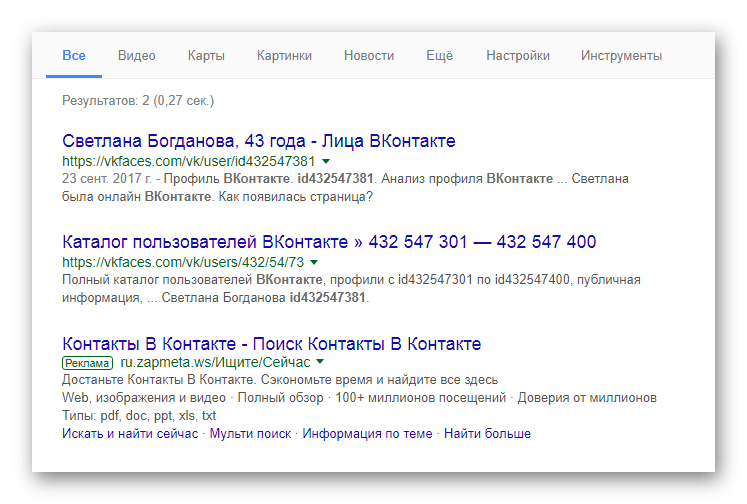The image size is (747, 504).
Task: Expand arrow next to ru.zapmeta.ws URL
Action: (321, 362)
